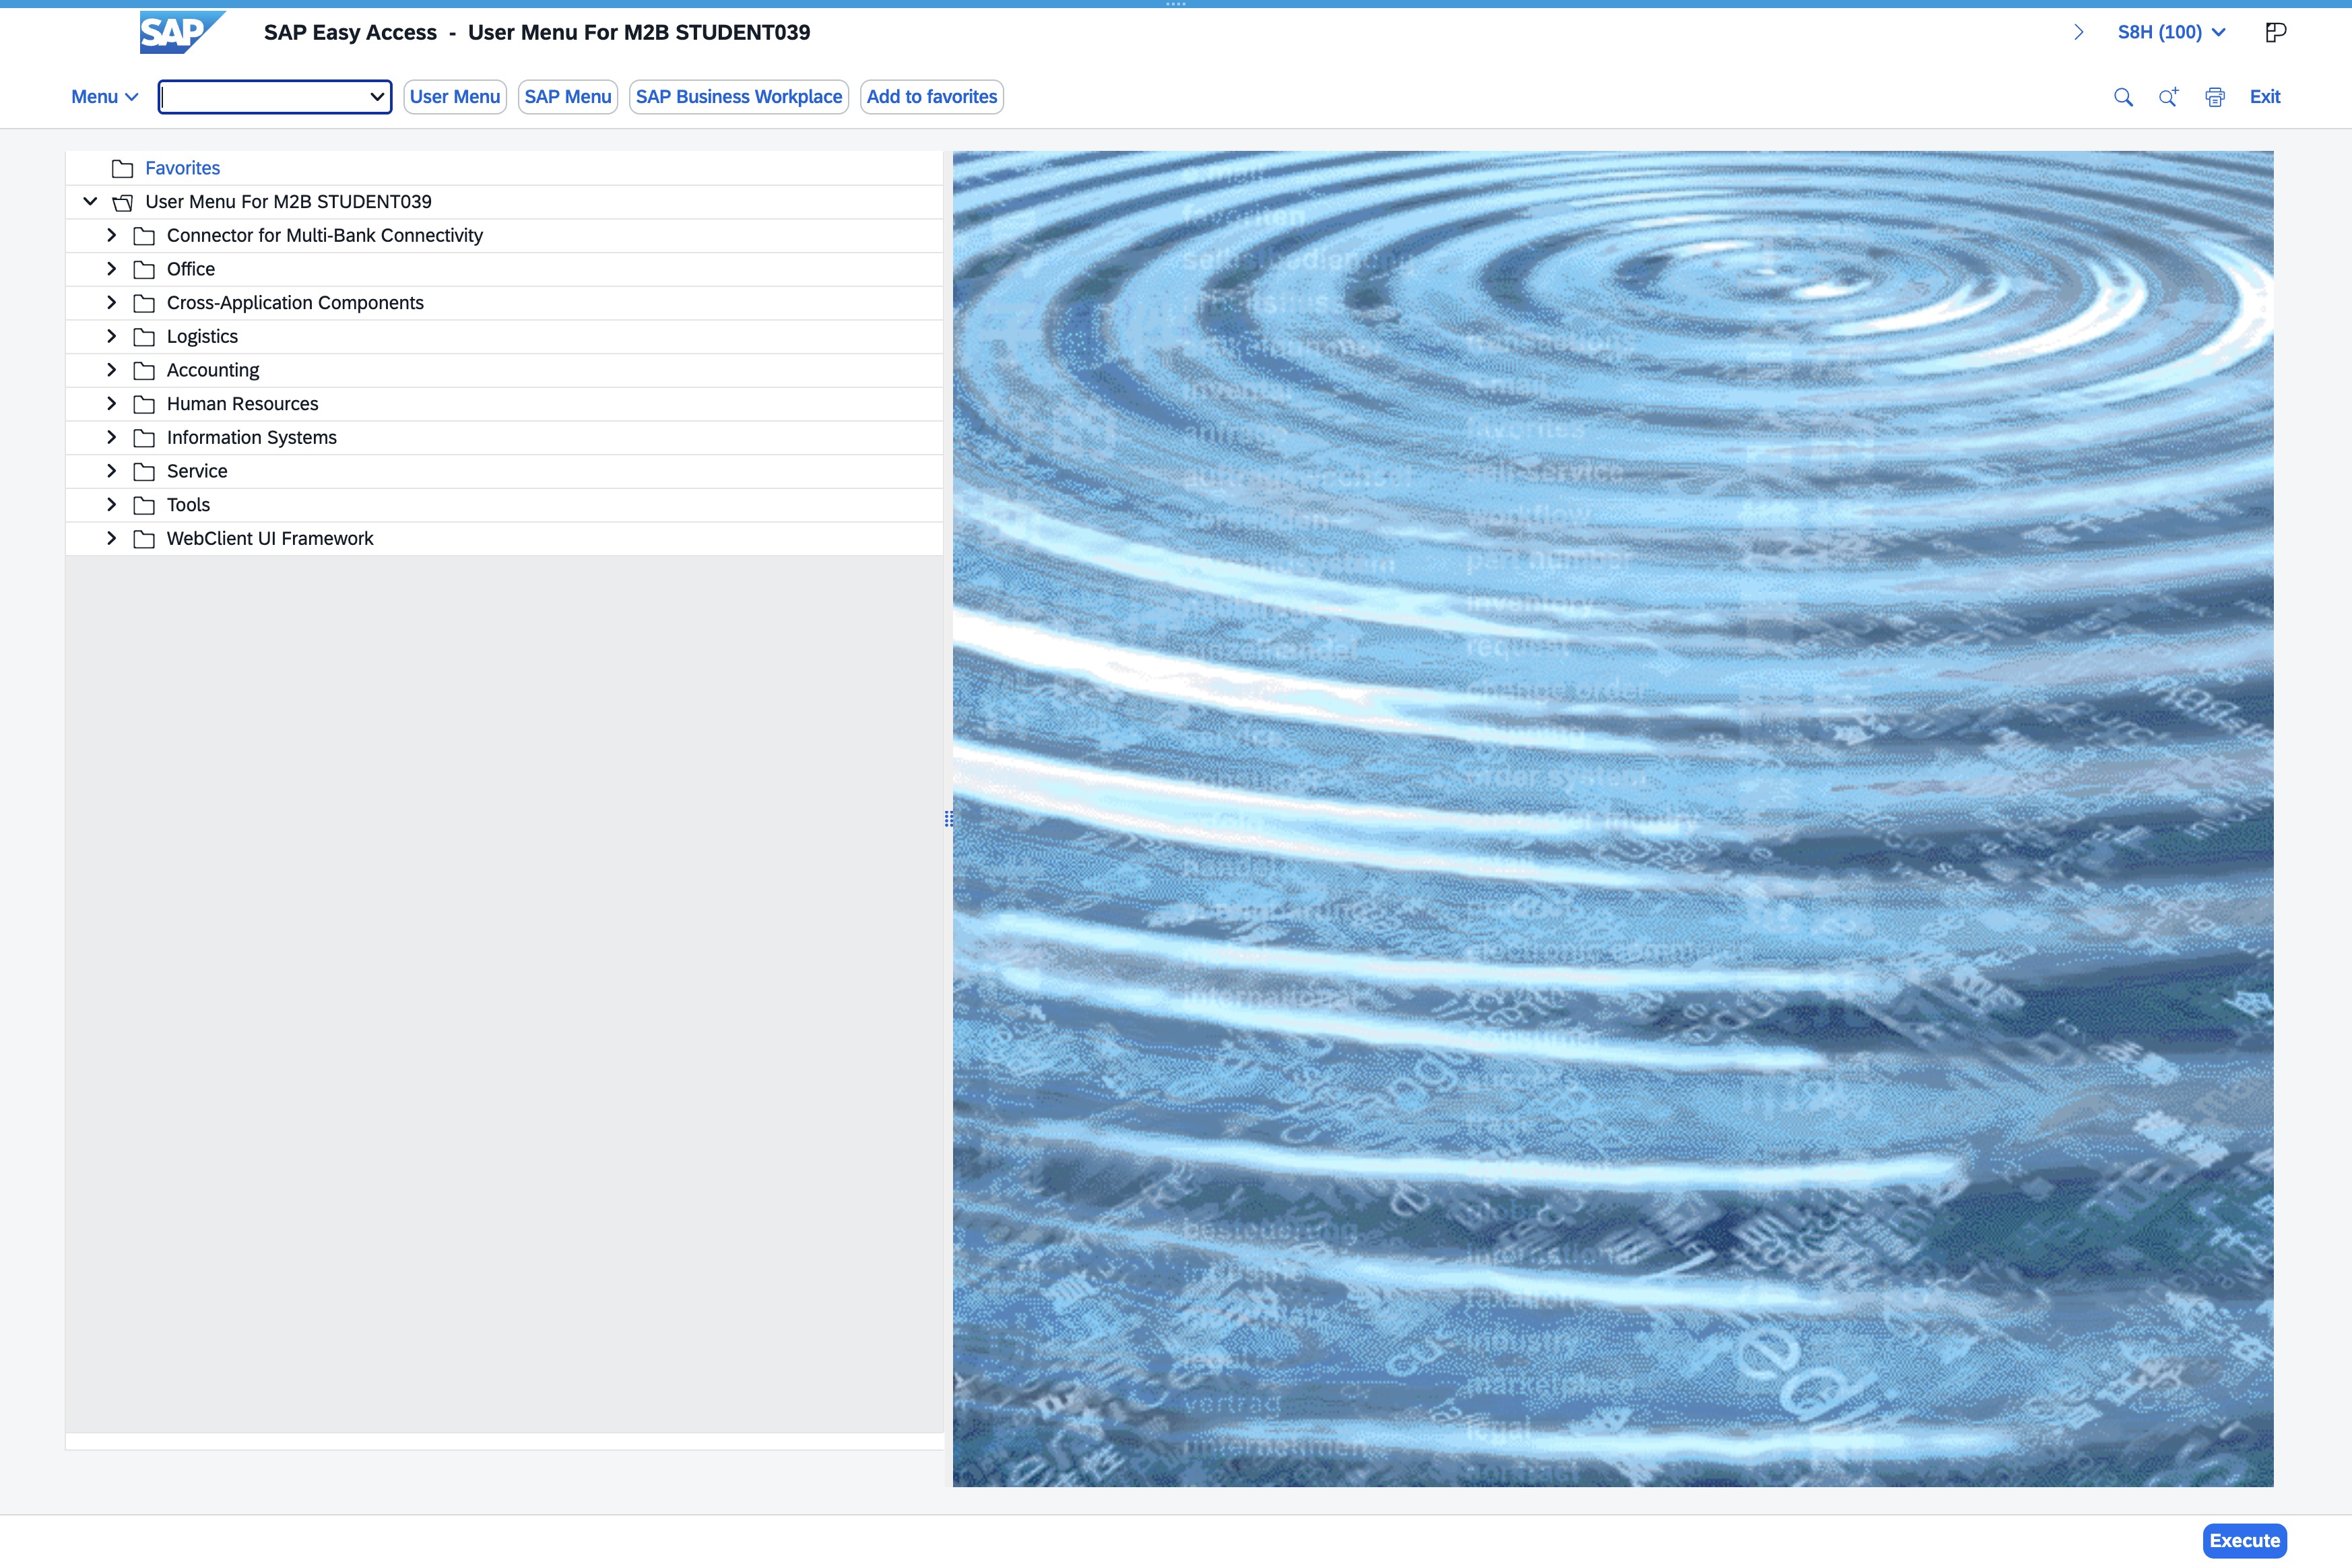
Task: Expand the Tools chevron
Action: (112, 505)
